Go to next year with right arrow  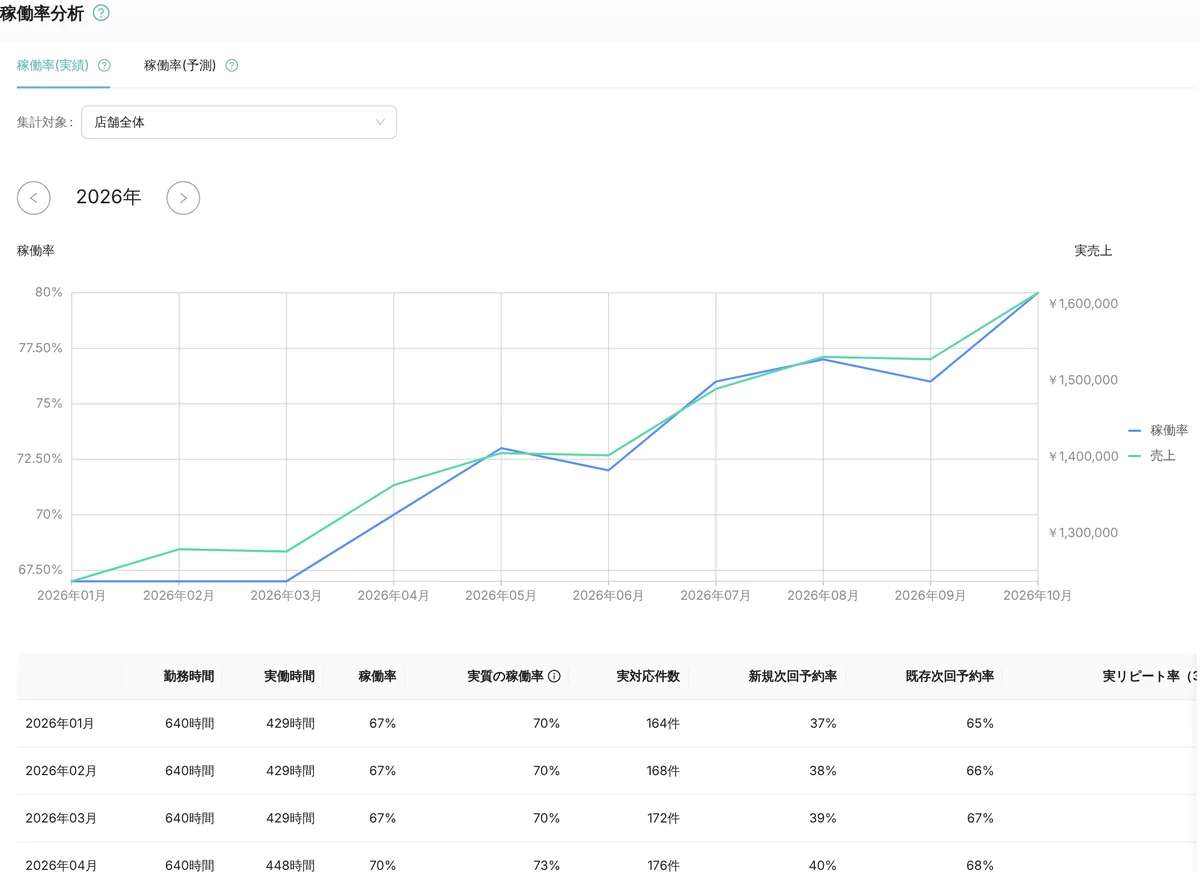[x=183, y=198]
